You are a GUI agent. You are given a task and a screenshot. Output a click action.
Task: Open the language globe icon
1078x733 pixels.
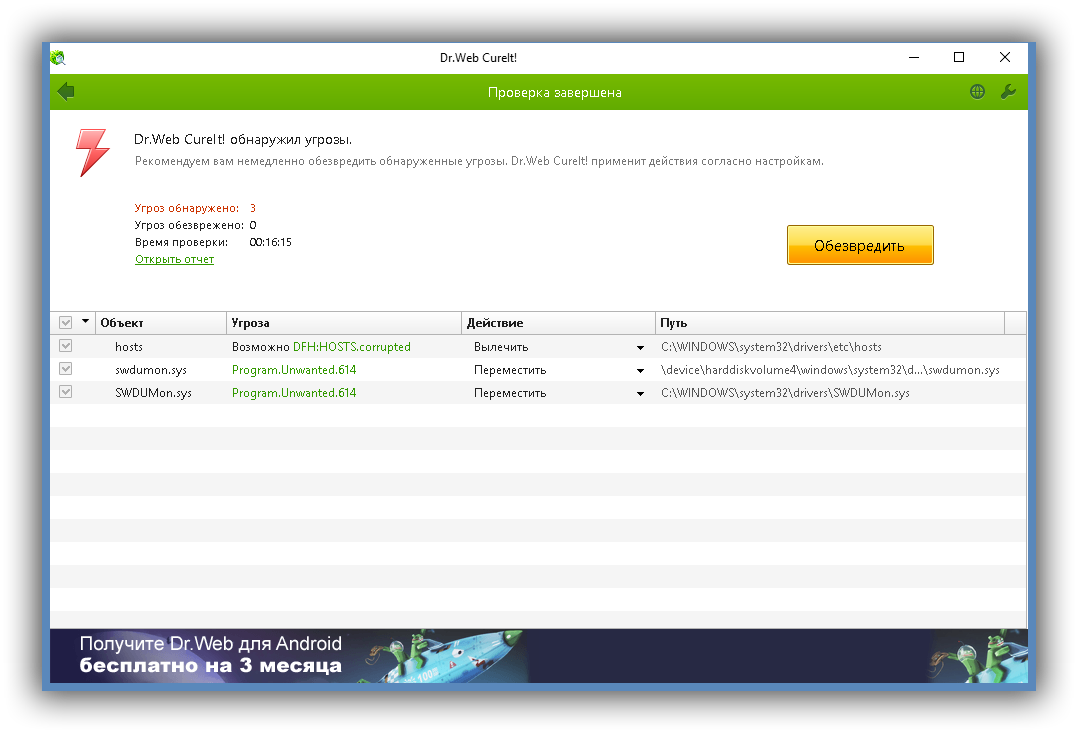coord(977,91)
